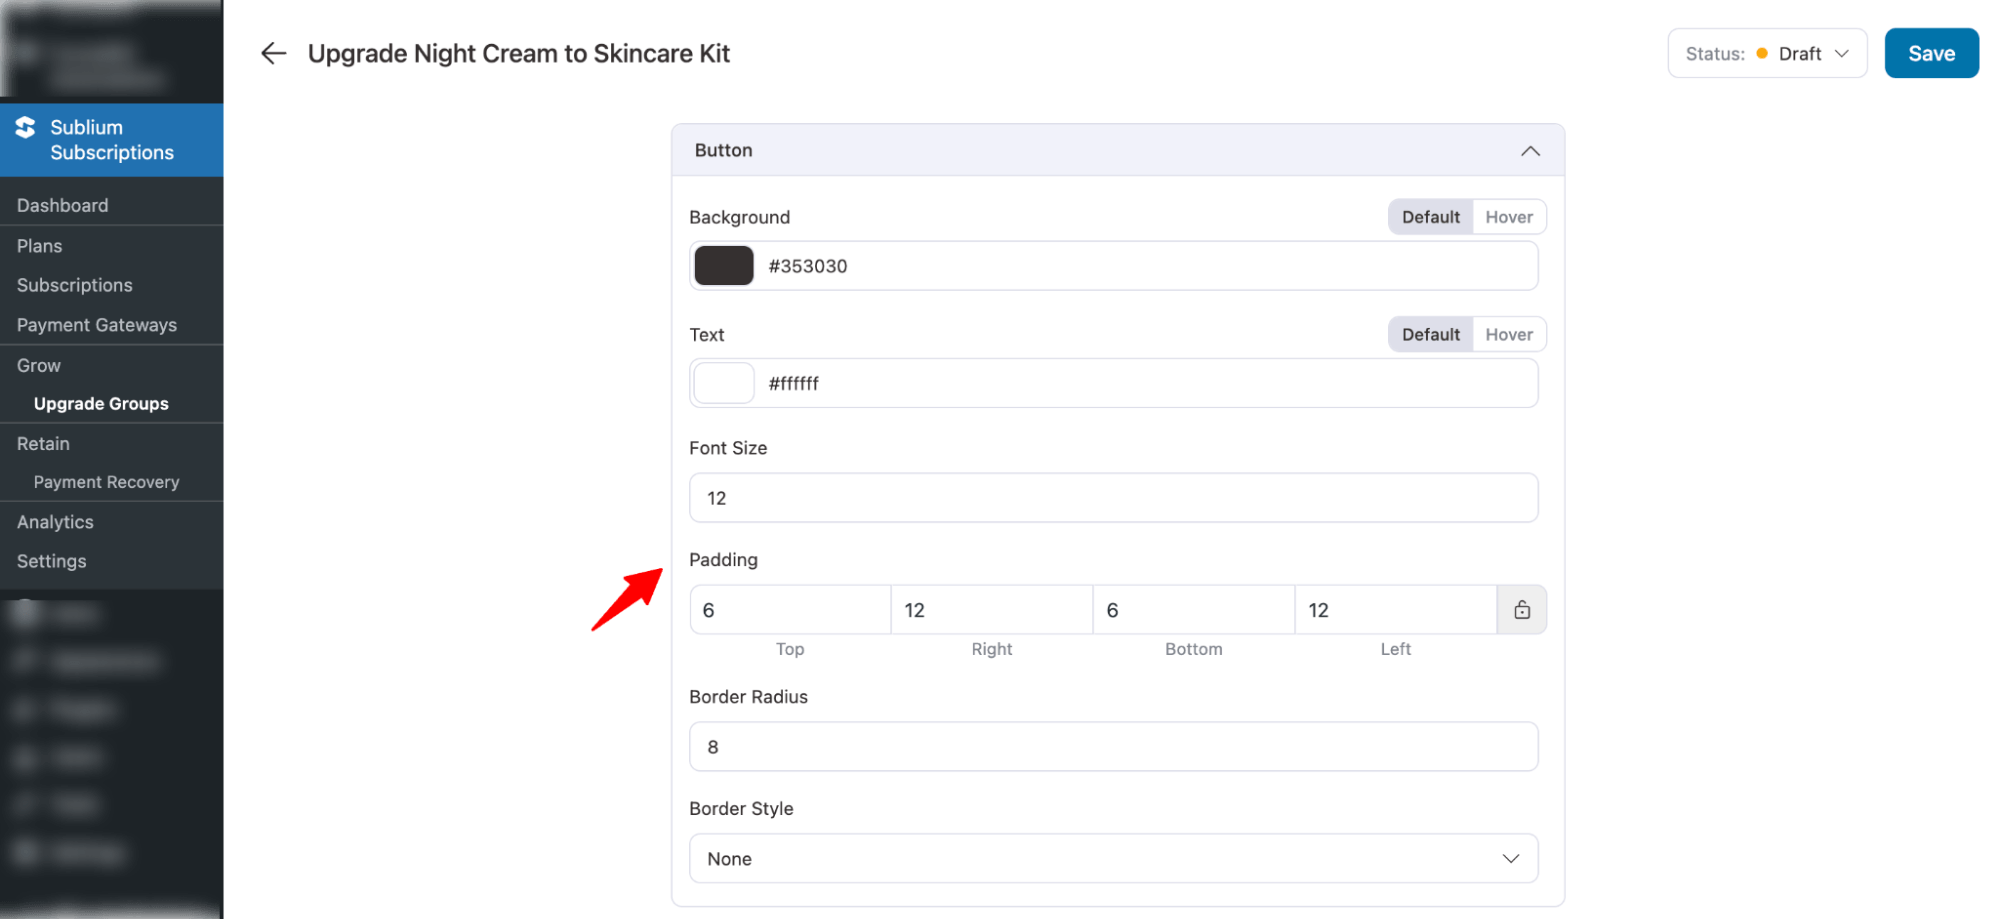Open Payment Gateways page

[97, 325]
